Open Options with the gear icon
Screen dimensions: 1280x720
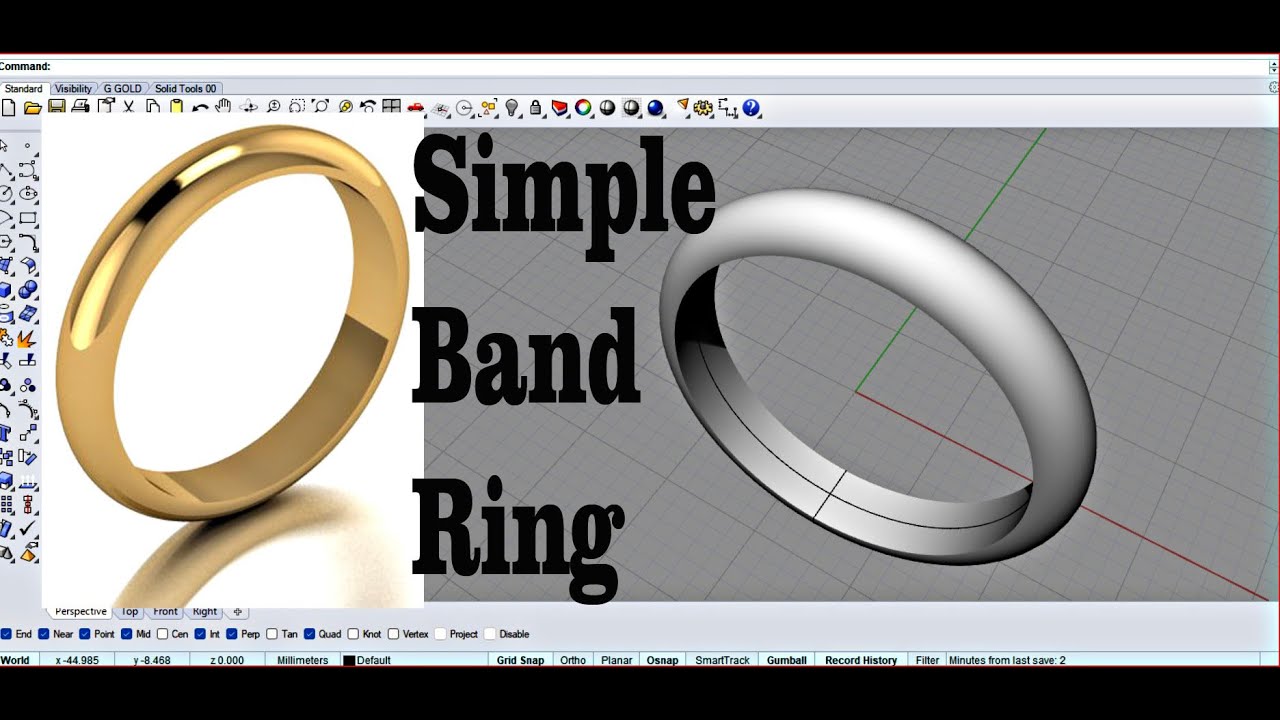point(703,107)
